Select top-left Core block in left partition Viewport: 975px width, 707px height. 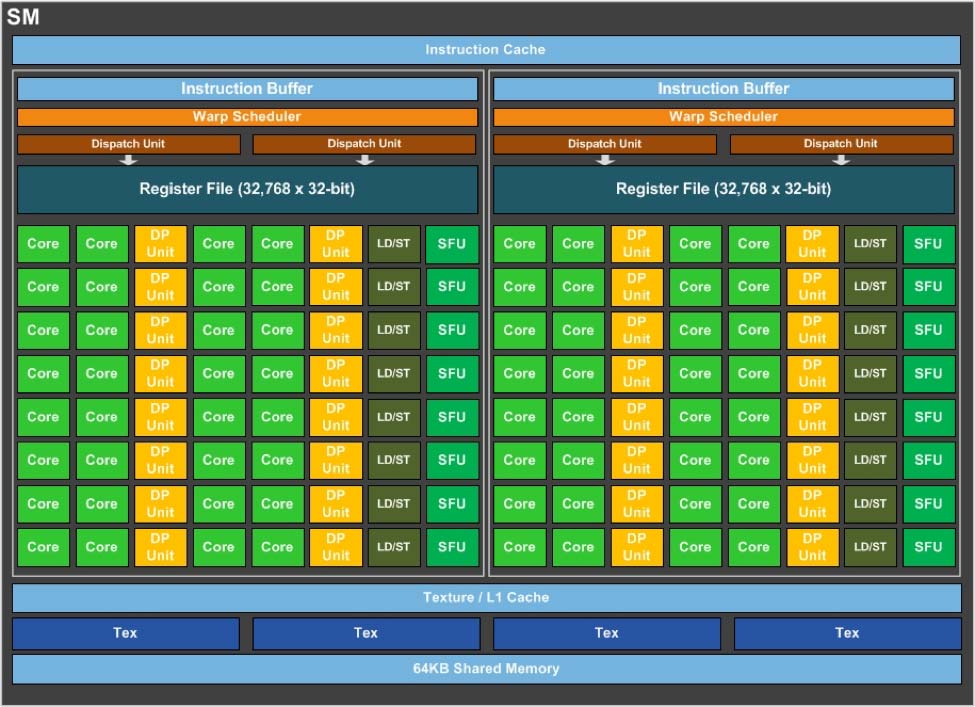43,244
